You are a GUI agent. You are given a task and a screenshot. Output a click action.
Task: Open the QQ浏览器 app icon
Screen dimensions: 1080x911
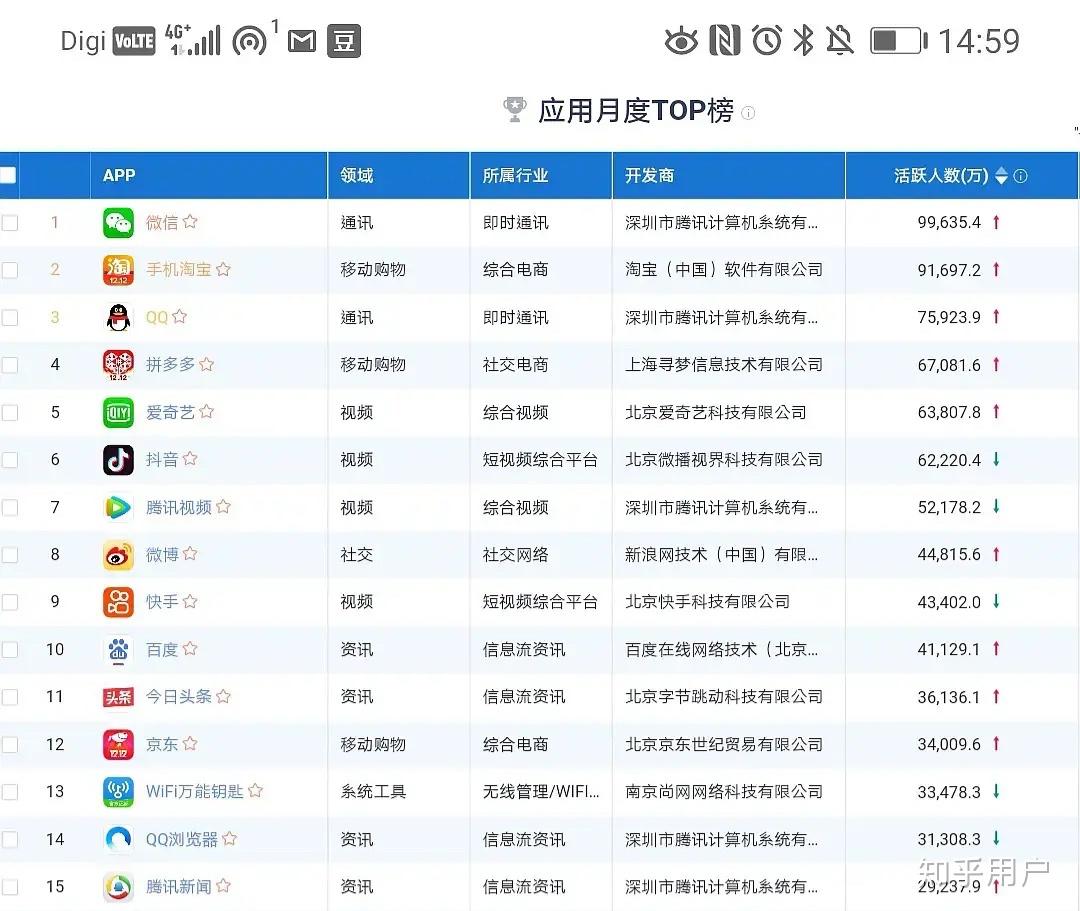pos(118,839)
